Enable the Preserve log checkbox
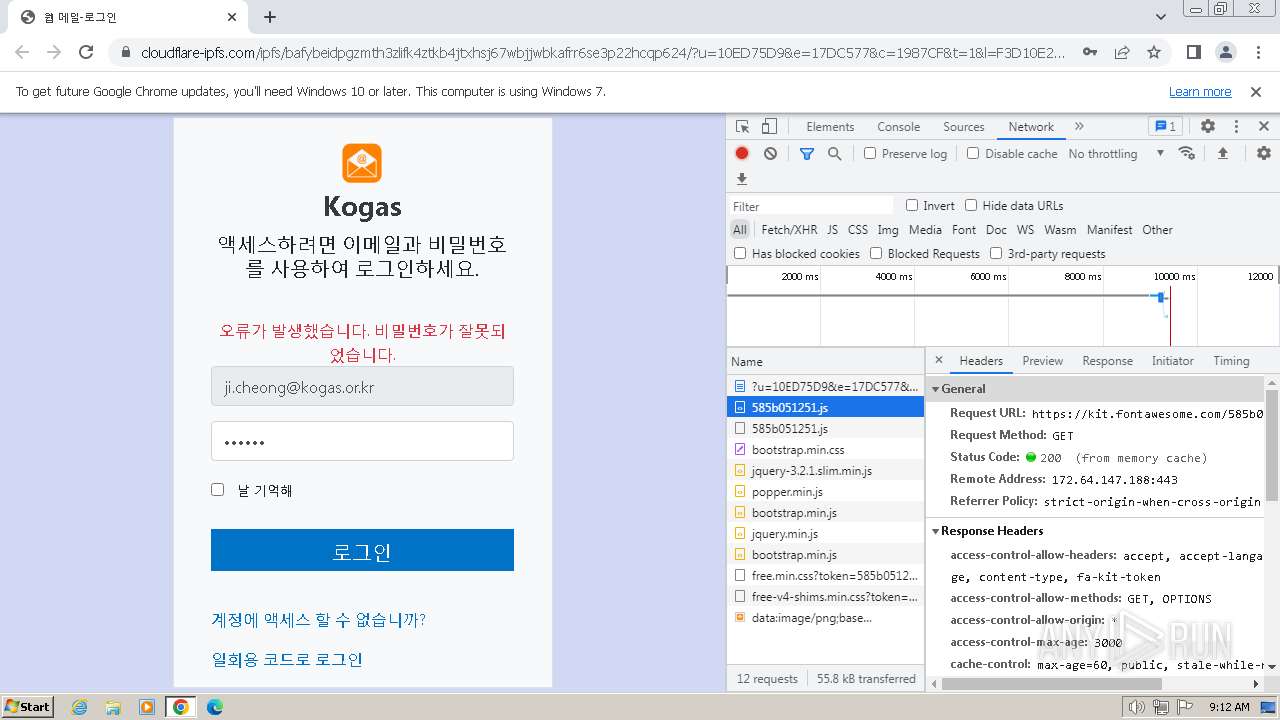 (870, 153)
